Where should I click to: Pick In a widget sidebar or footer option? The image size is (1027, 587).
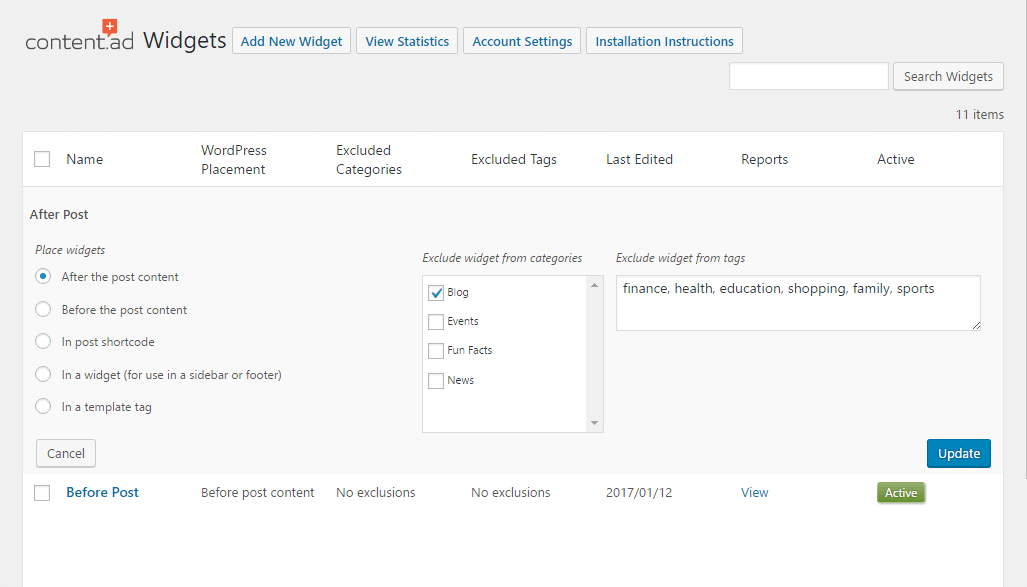[x=43, y=374]
